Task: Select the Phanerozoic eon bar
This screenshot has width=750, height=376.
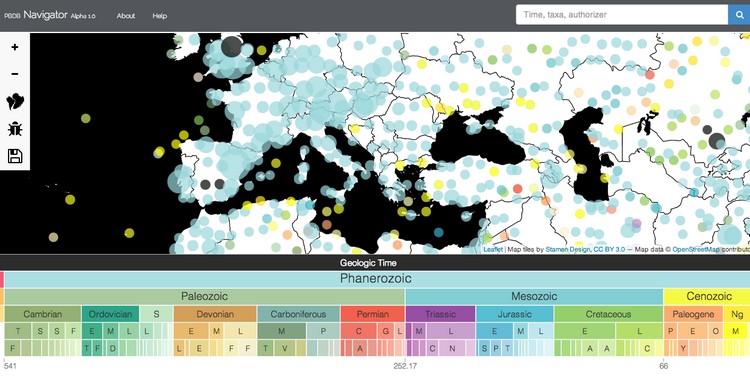Action: 377,279
